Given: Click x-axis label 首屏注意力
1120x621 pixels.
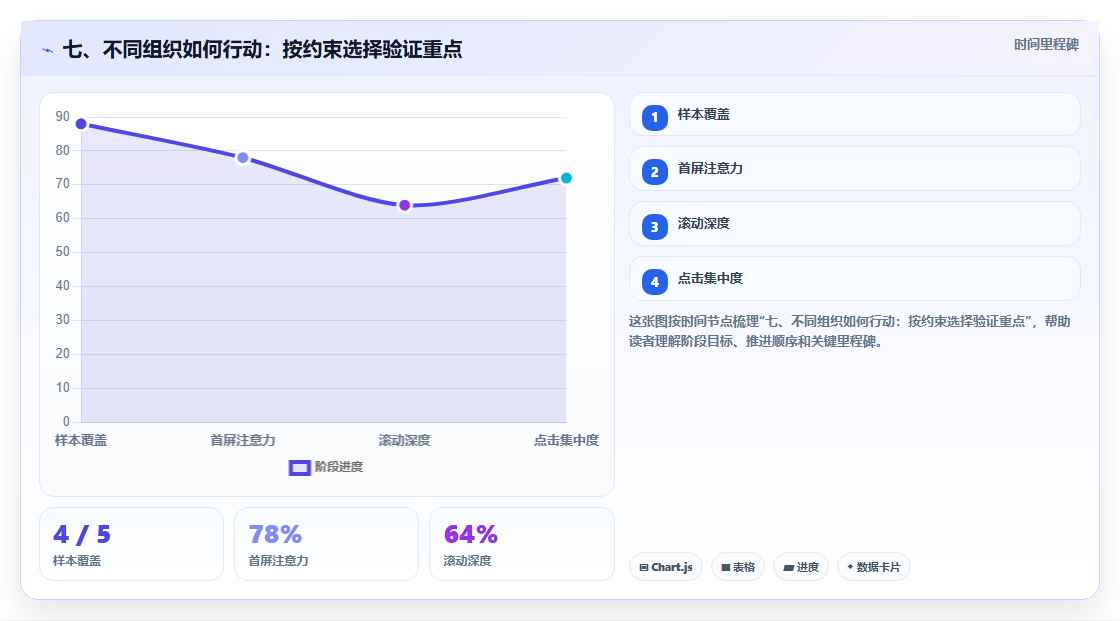Looking at the screenshot, I should click(243, 440).
